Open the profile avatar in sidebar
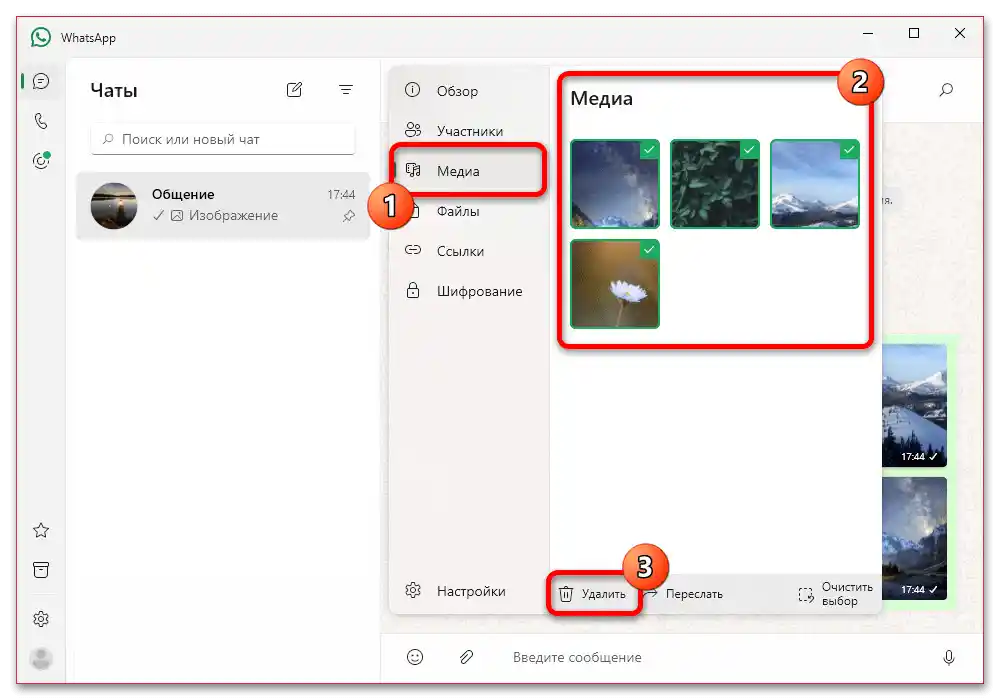 pos(41,659)
